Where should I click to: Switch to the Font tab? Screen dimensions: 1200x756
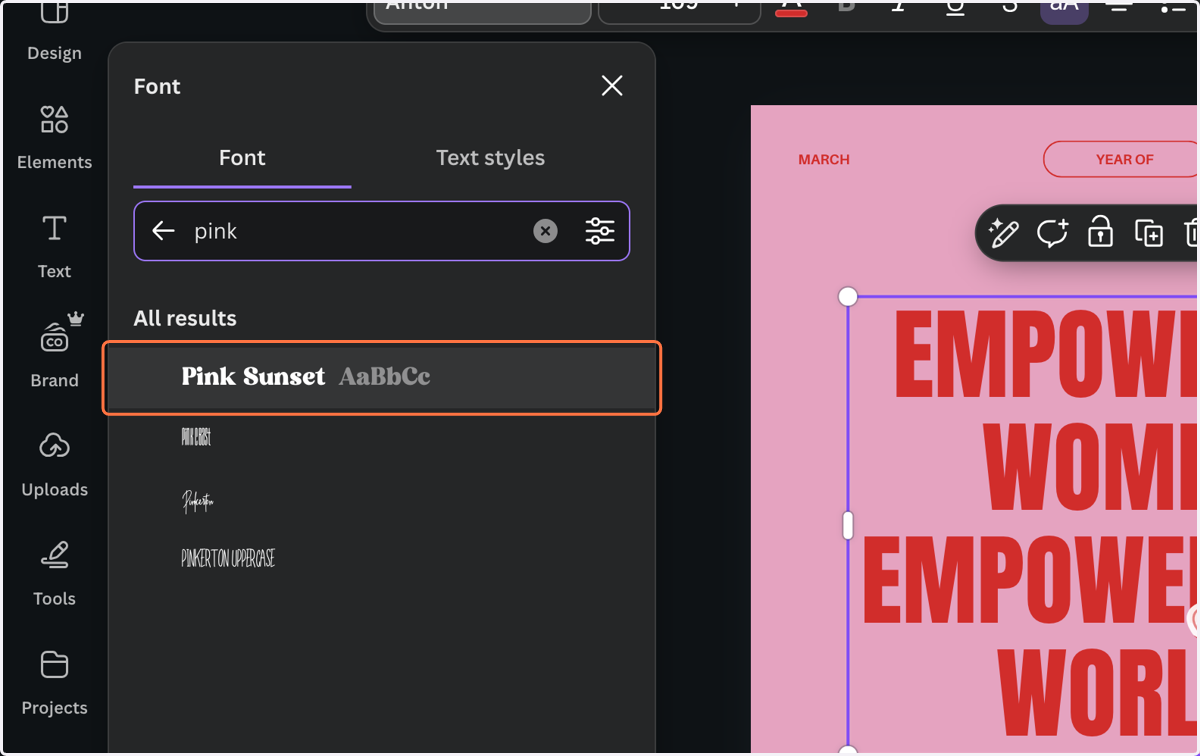click(x=242, y=158)
